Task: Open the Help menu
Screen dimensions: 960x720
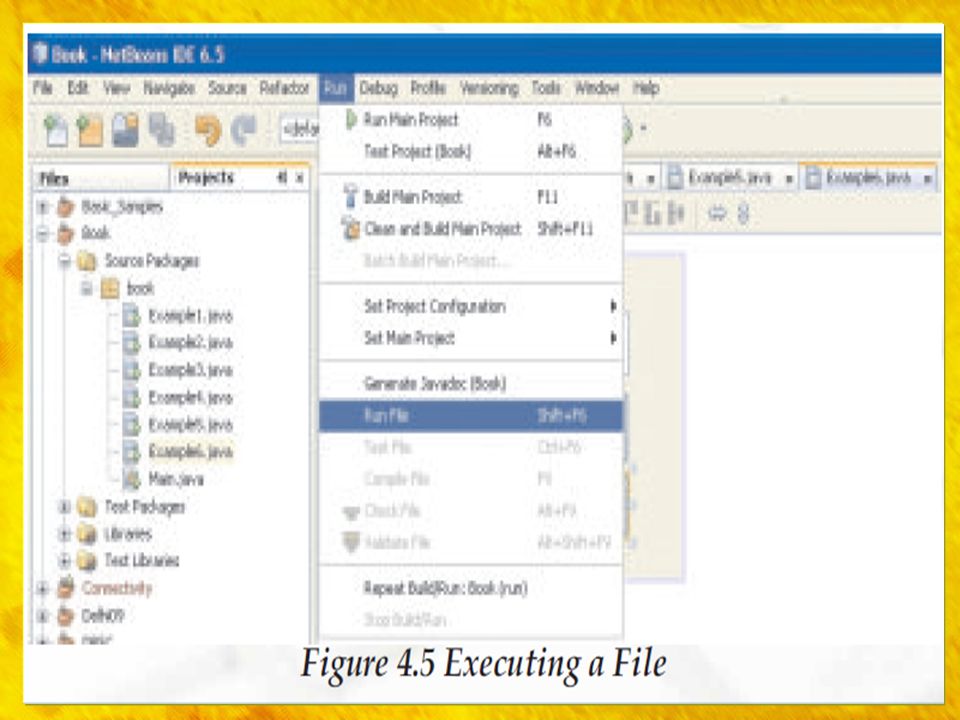Action: point(646,88)
